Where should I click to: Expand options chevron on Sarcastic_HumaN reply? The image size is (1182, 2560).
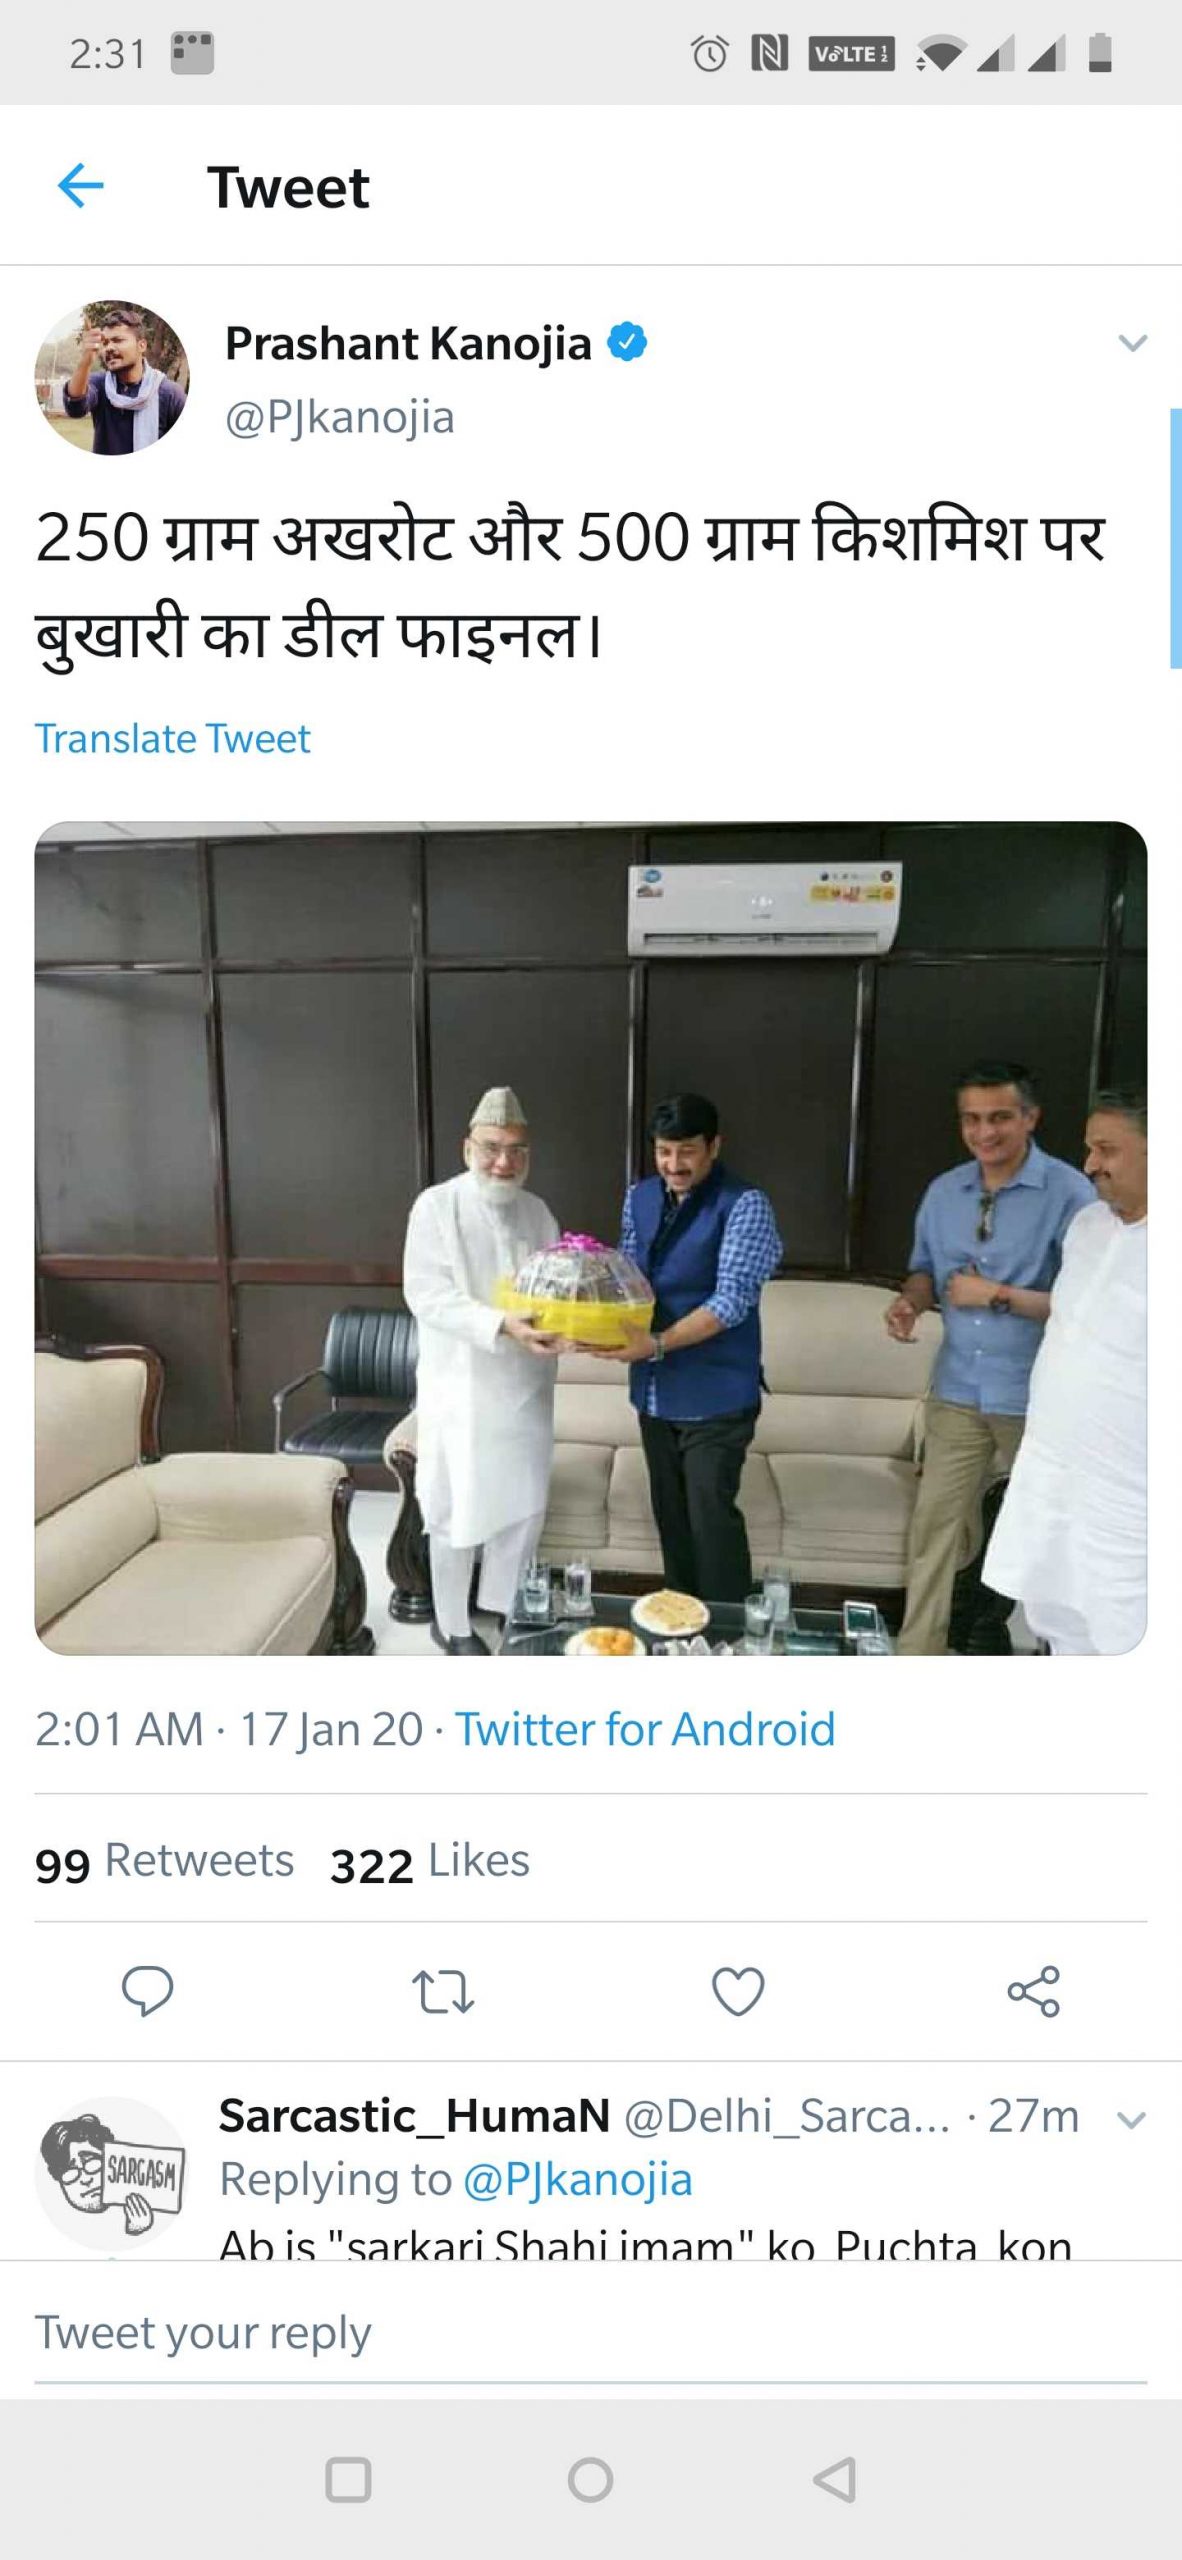point(1131,2120)
